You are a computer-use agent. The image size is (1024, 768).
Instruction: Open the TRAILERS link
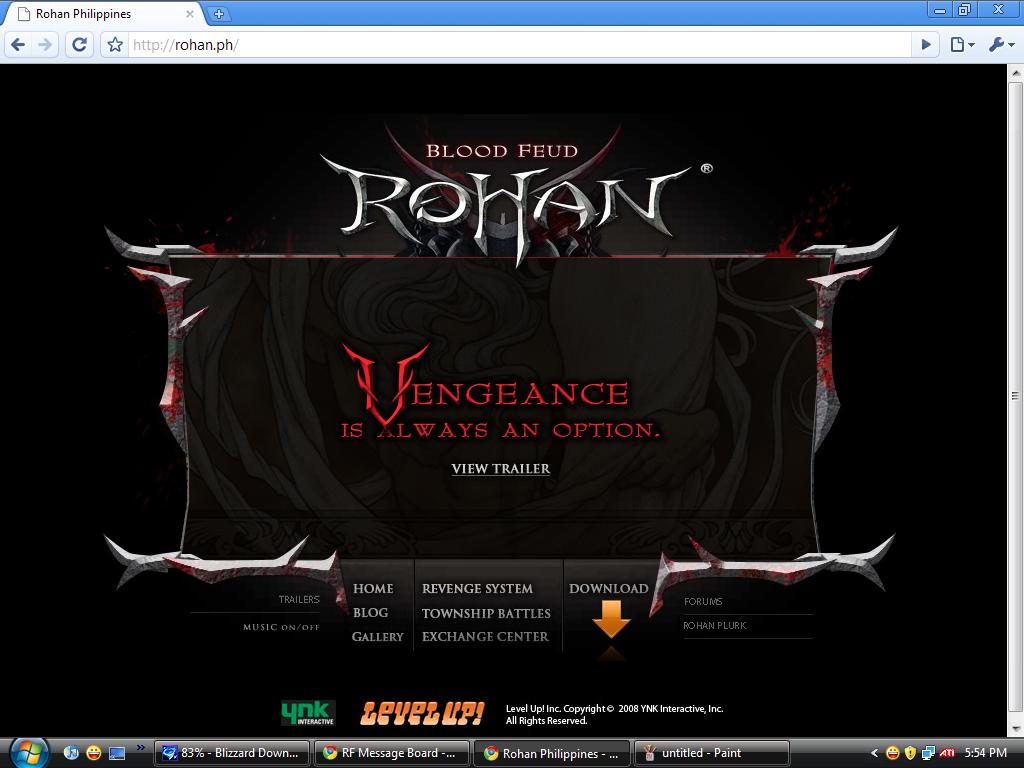click(x=299, y=600)
